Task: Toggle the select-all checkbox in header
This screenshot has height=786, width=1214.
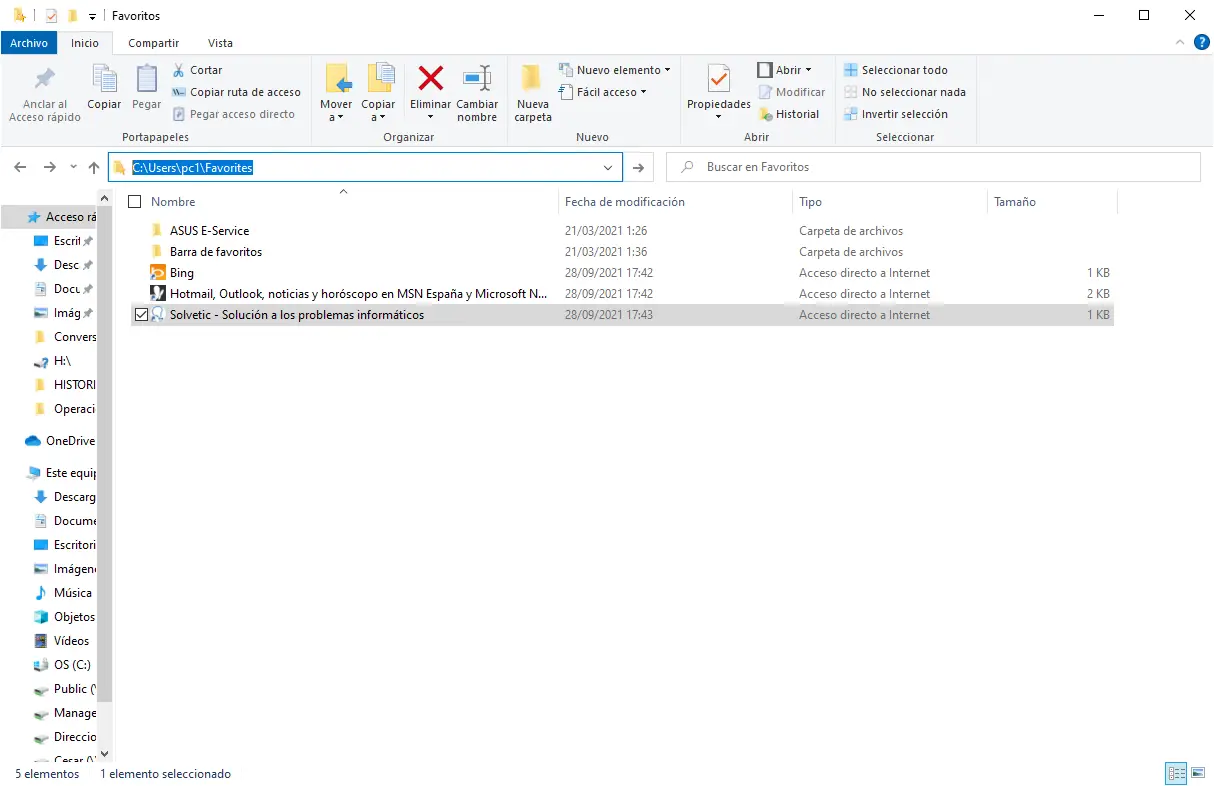Action: tap(135, 202)
